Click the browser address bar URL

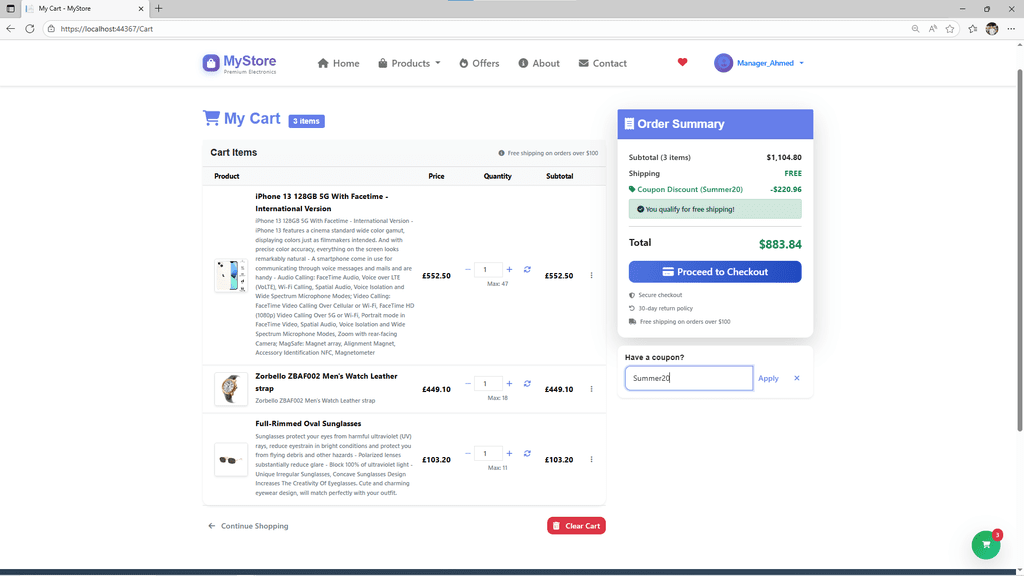(x=106, y=29)
